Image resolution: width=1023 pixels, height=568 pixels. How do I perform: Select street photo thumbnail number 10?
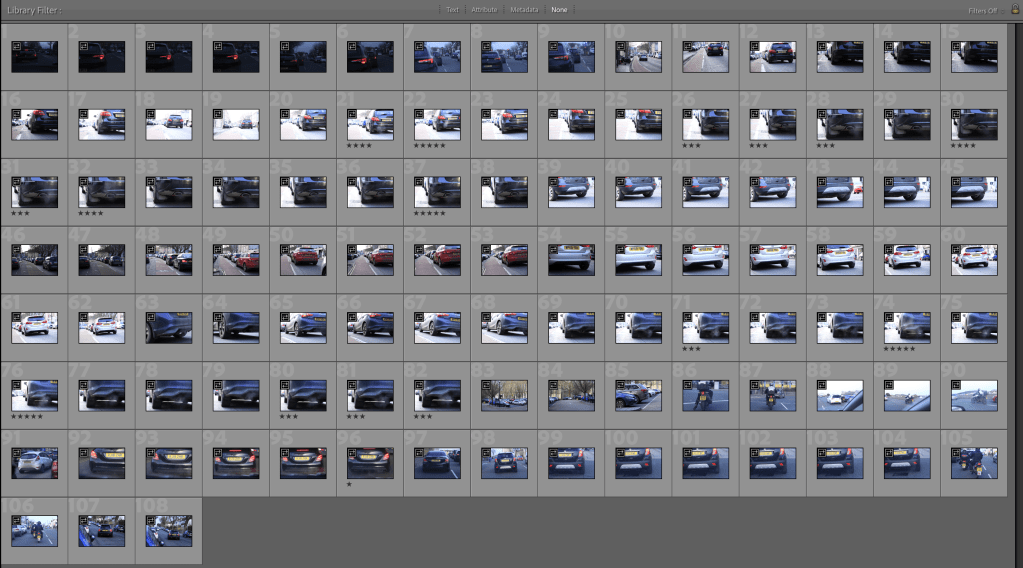(639, 58)
